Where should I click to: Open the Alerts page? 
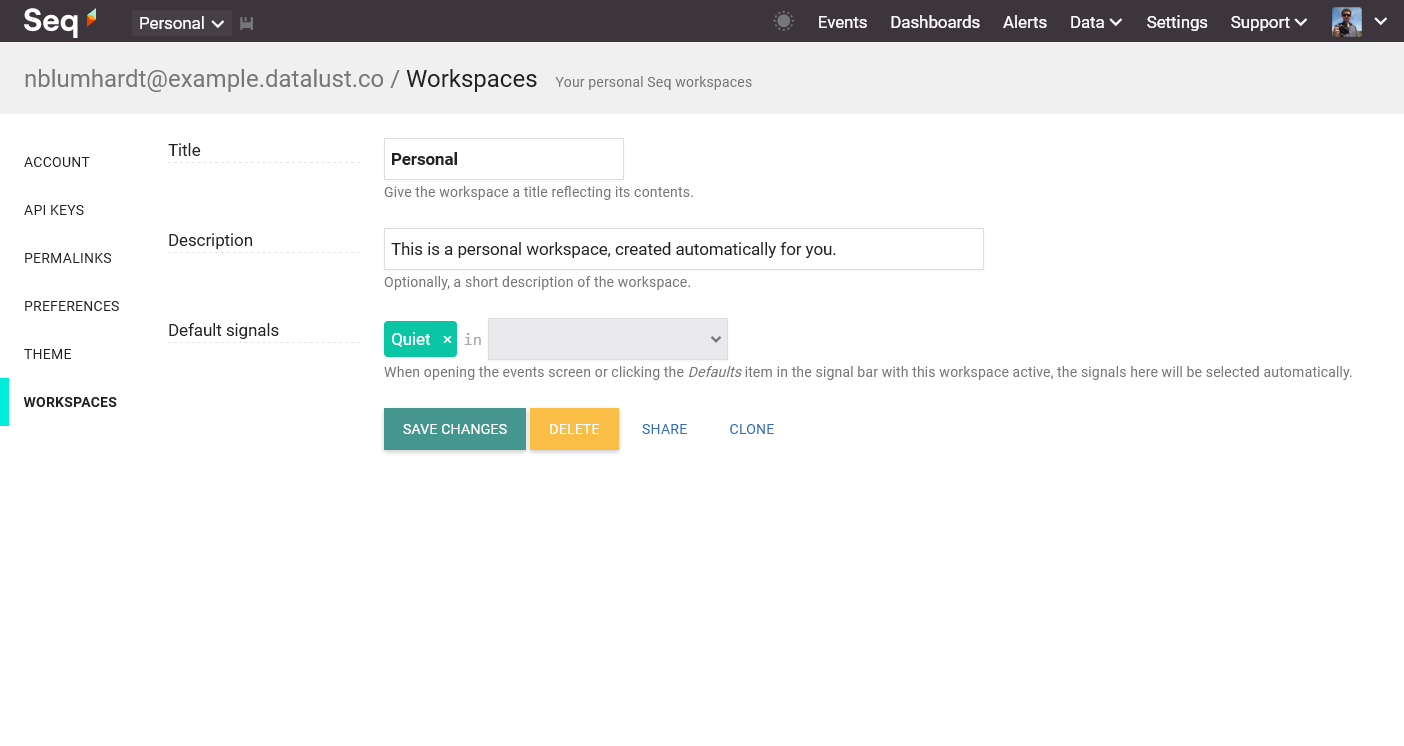click(1025, 22)
